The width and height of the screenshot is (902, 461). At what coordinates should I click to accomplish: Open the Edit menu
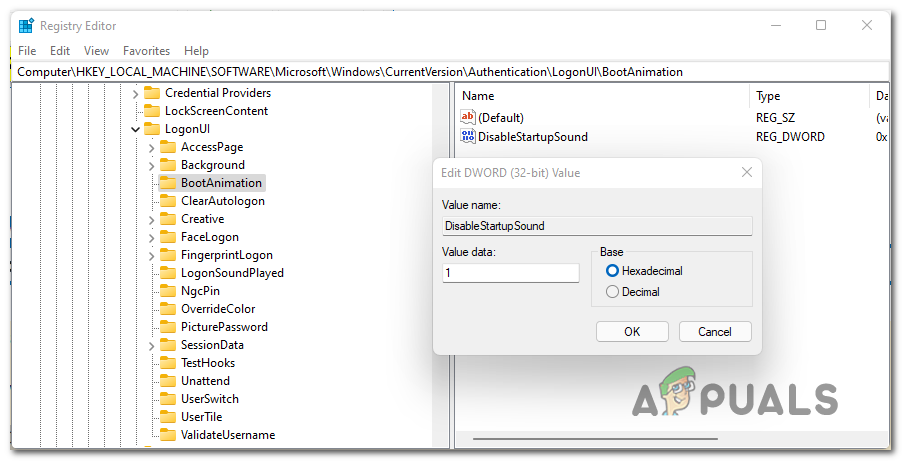point(60,51)
